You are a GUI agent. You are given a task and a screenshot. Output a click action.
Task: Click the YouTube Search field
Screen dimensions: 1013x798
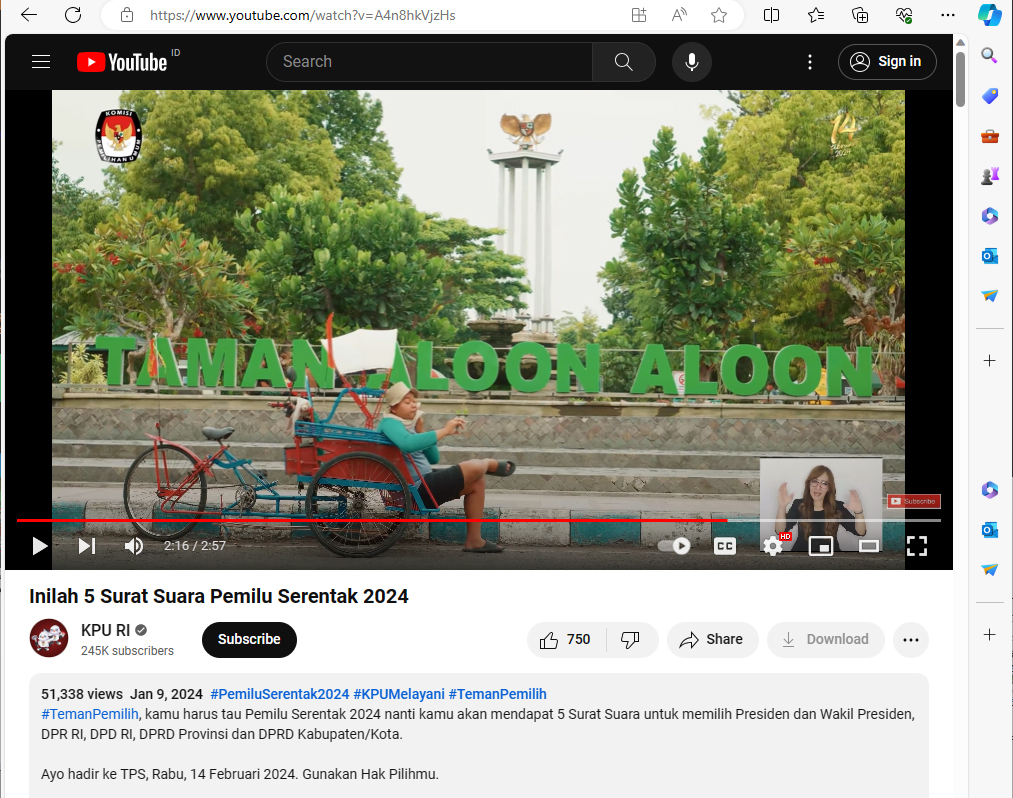[x=429, y=61]
